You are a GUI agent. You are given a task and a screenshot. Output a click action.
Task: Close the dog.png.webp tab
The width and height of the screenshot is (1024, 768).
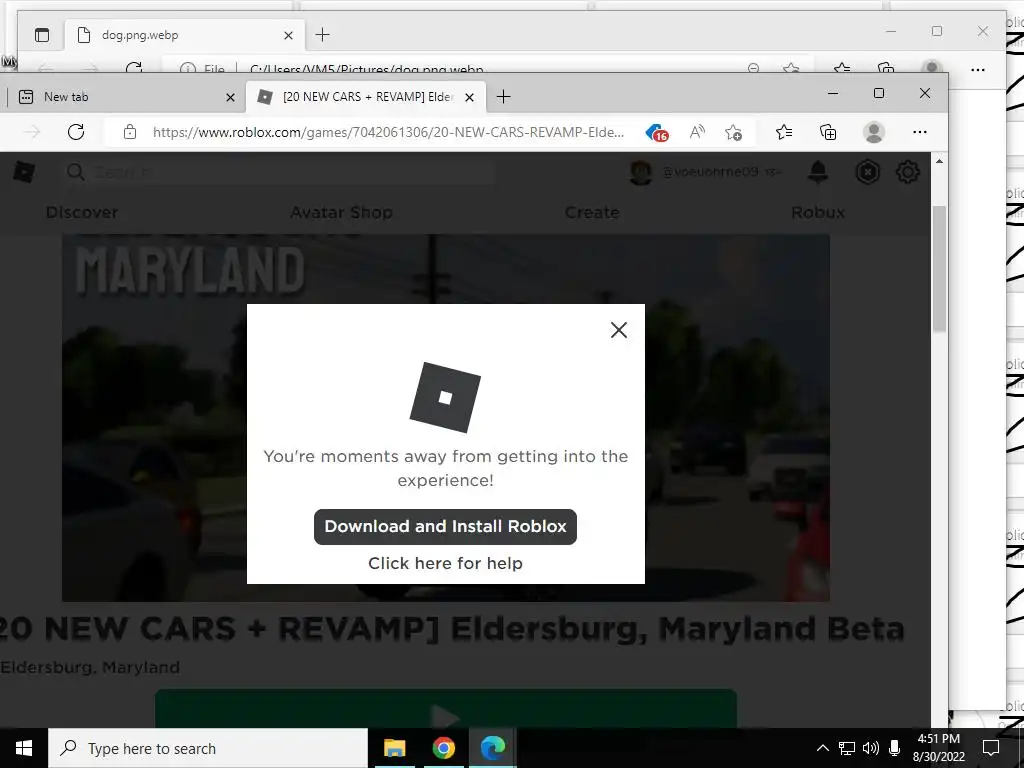pos(288,35)
